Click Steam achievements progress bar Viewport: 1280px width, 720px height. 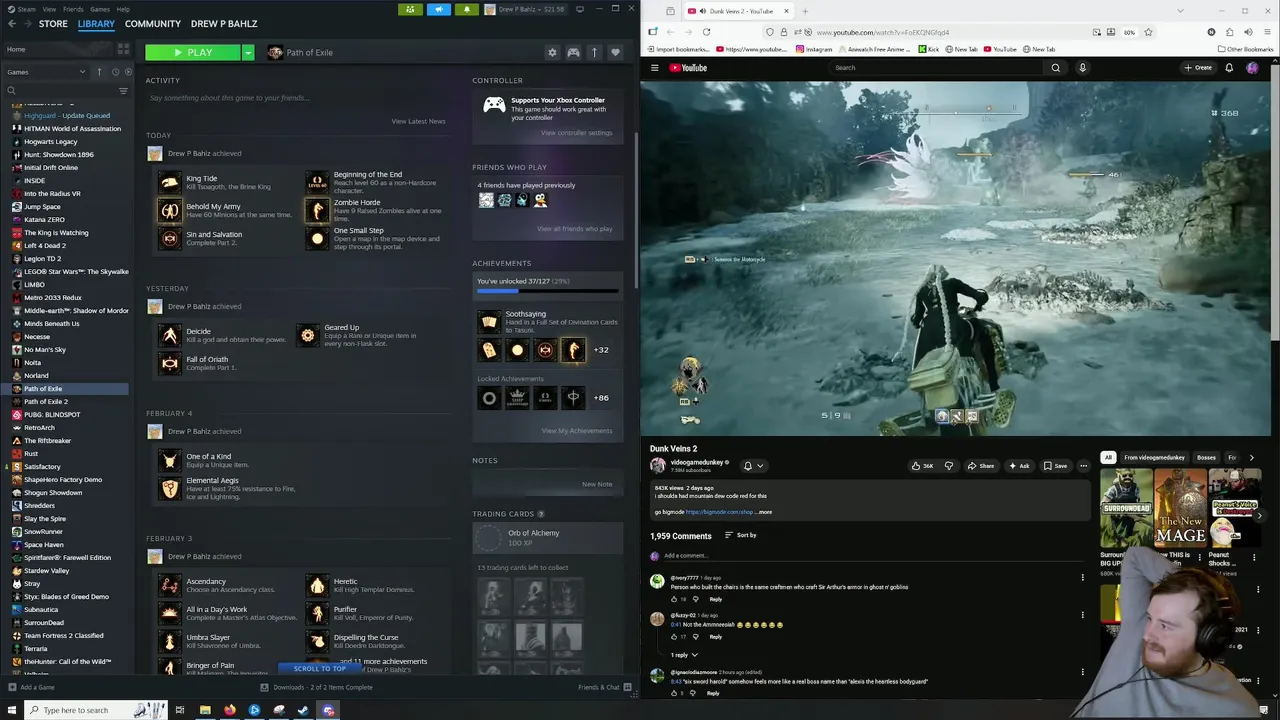[x=547, y=292]
